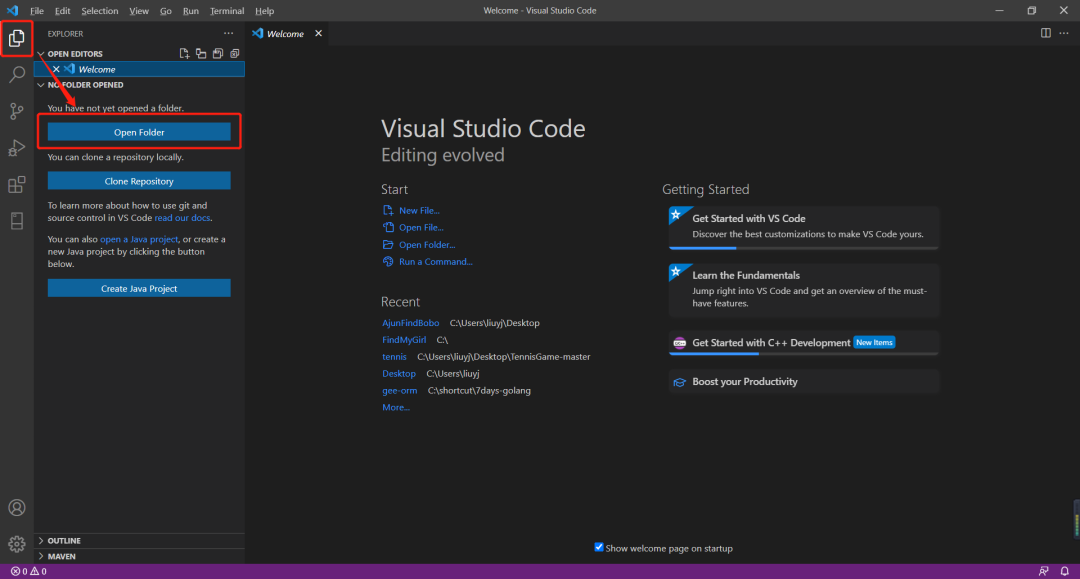The image size is (1080, 579).
Task: Click the Clone Repository button
Action: coord(139,181)
